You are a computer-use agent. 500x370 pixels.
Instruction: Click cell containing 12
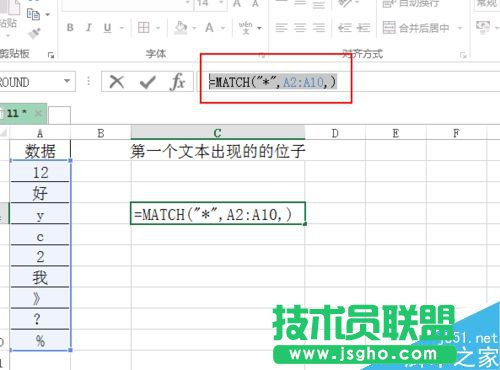coord(40,172)
